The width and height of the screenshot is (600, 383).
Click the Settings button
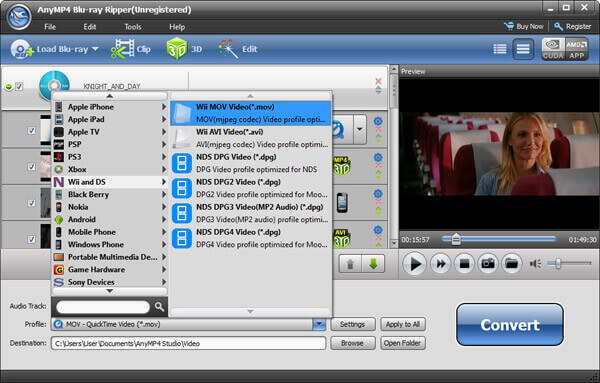352,324
